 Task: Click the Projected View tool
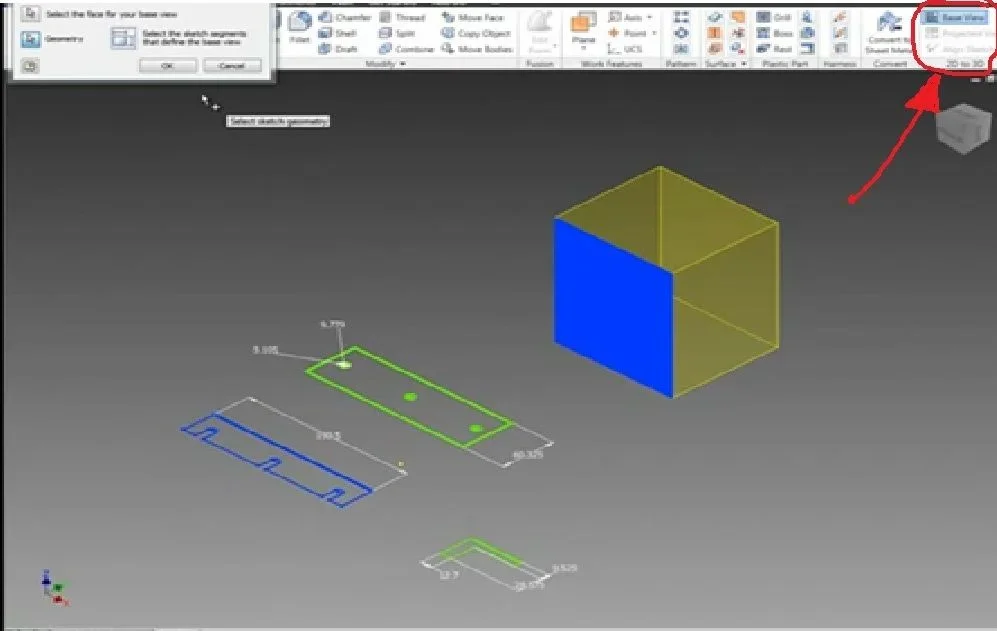point(959,33)
